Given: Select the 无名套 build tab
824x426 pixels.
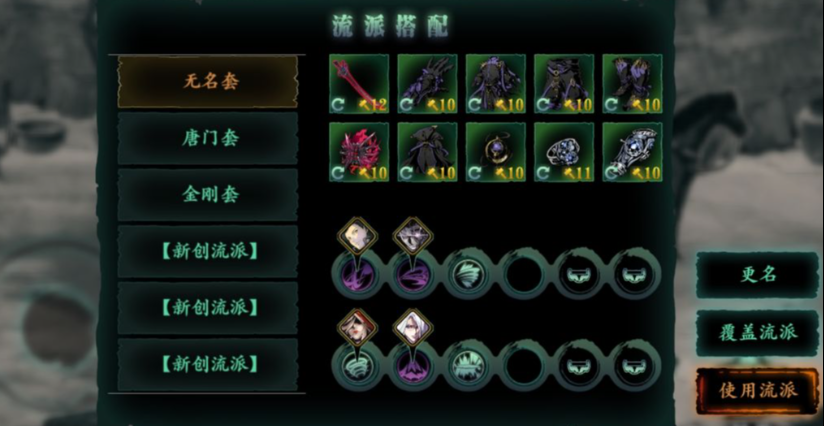Looking at the screenshot, I should tap(208, 81).
